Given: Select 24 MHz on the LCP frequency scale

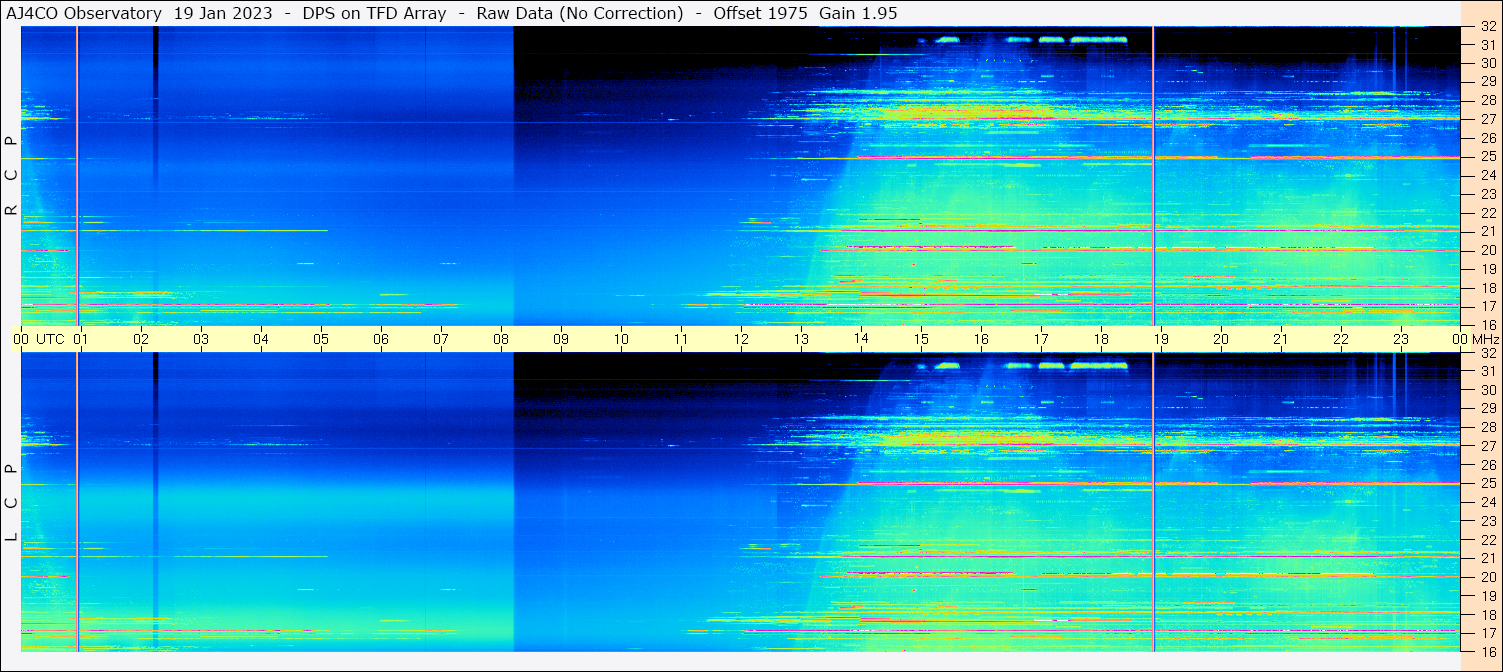Looking at the screenshot, I should pyautogui.click(x=1488, y=502).
